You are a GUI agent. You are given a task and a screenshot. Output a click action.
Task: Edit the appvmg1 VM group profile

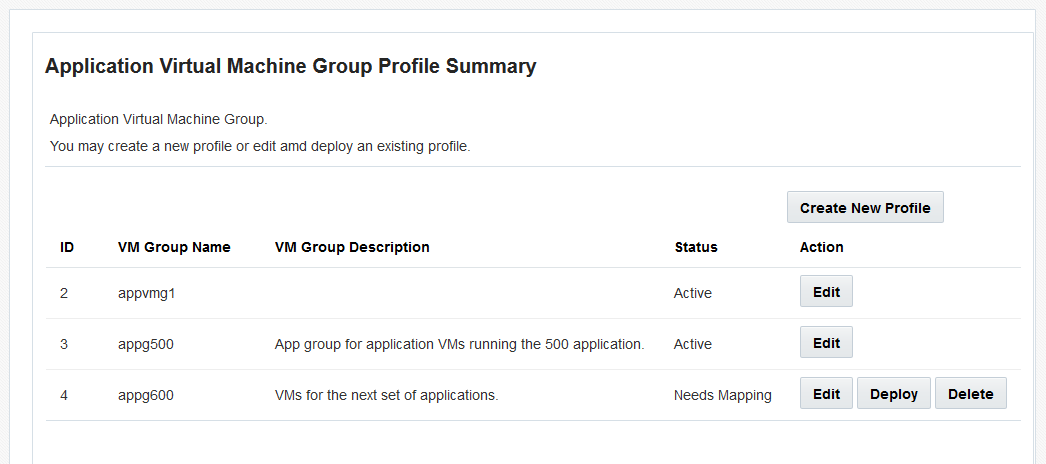826,292
